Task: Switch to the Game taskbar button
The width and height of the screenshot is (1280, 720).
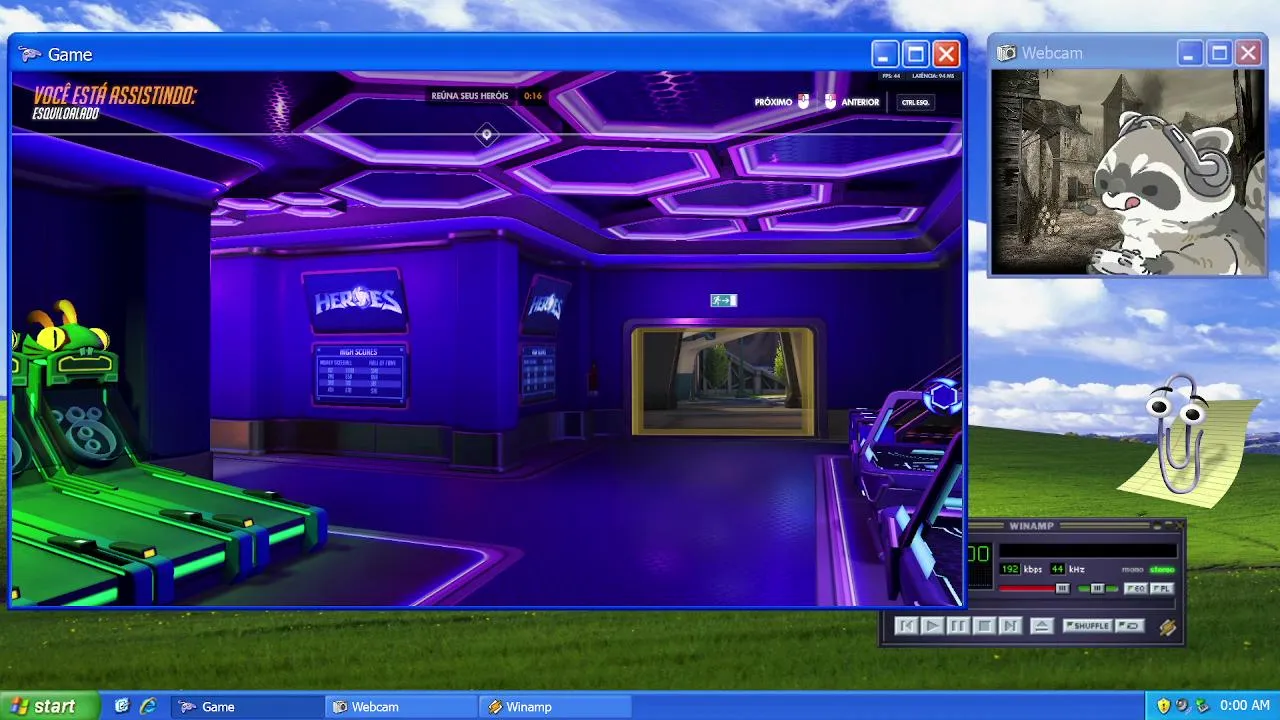Action: 248,707
